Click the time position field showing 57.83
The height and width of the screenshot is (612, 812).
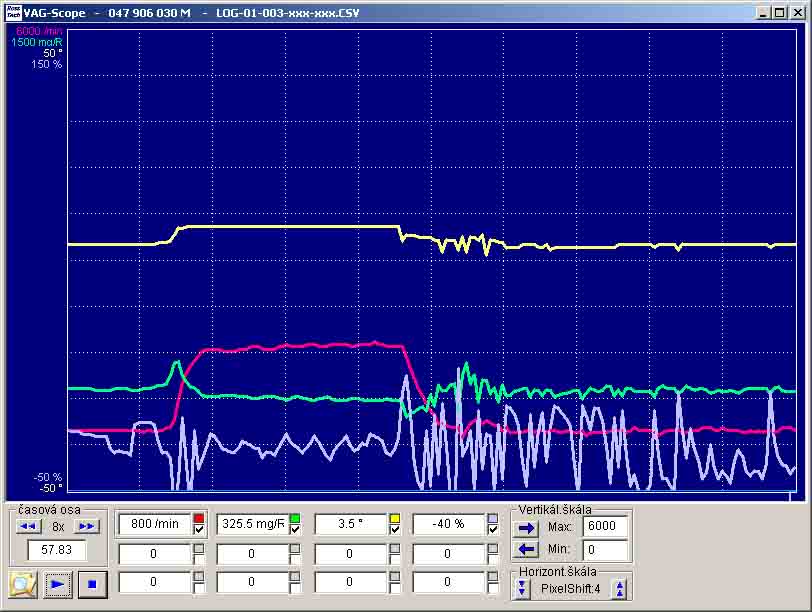[56, 550]
